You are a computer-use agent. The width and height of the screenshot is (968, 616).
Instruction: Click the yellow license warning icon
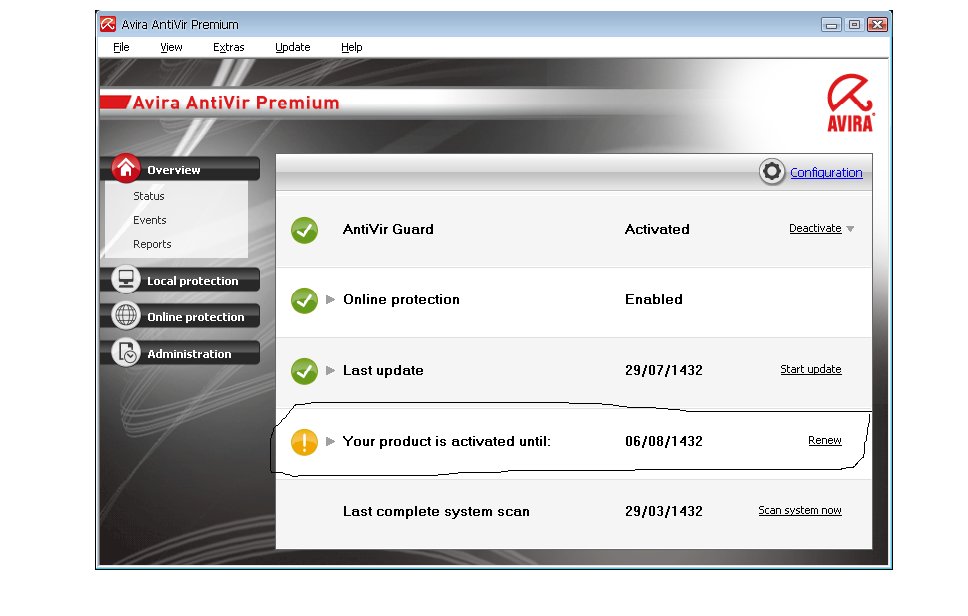[304, 442]
